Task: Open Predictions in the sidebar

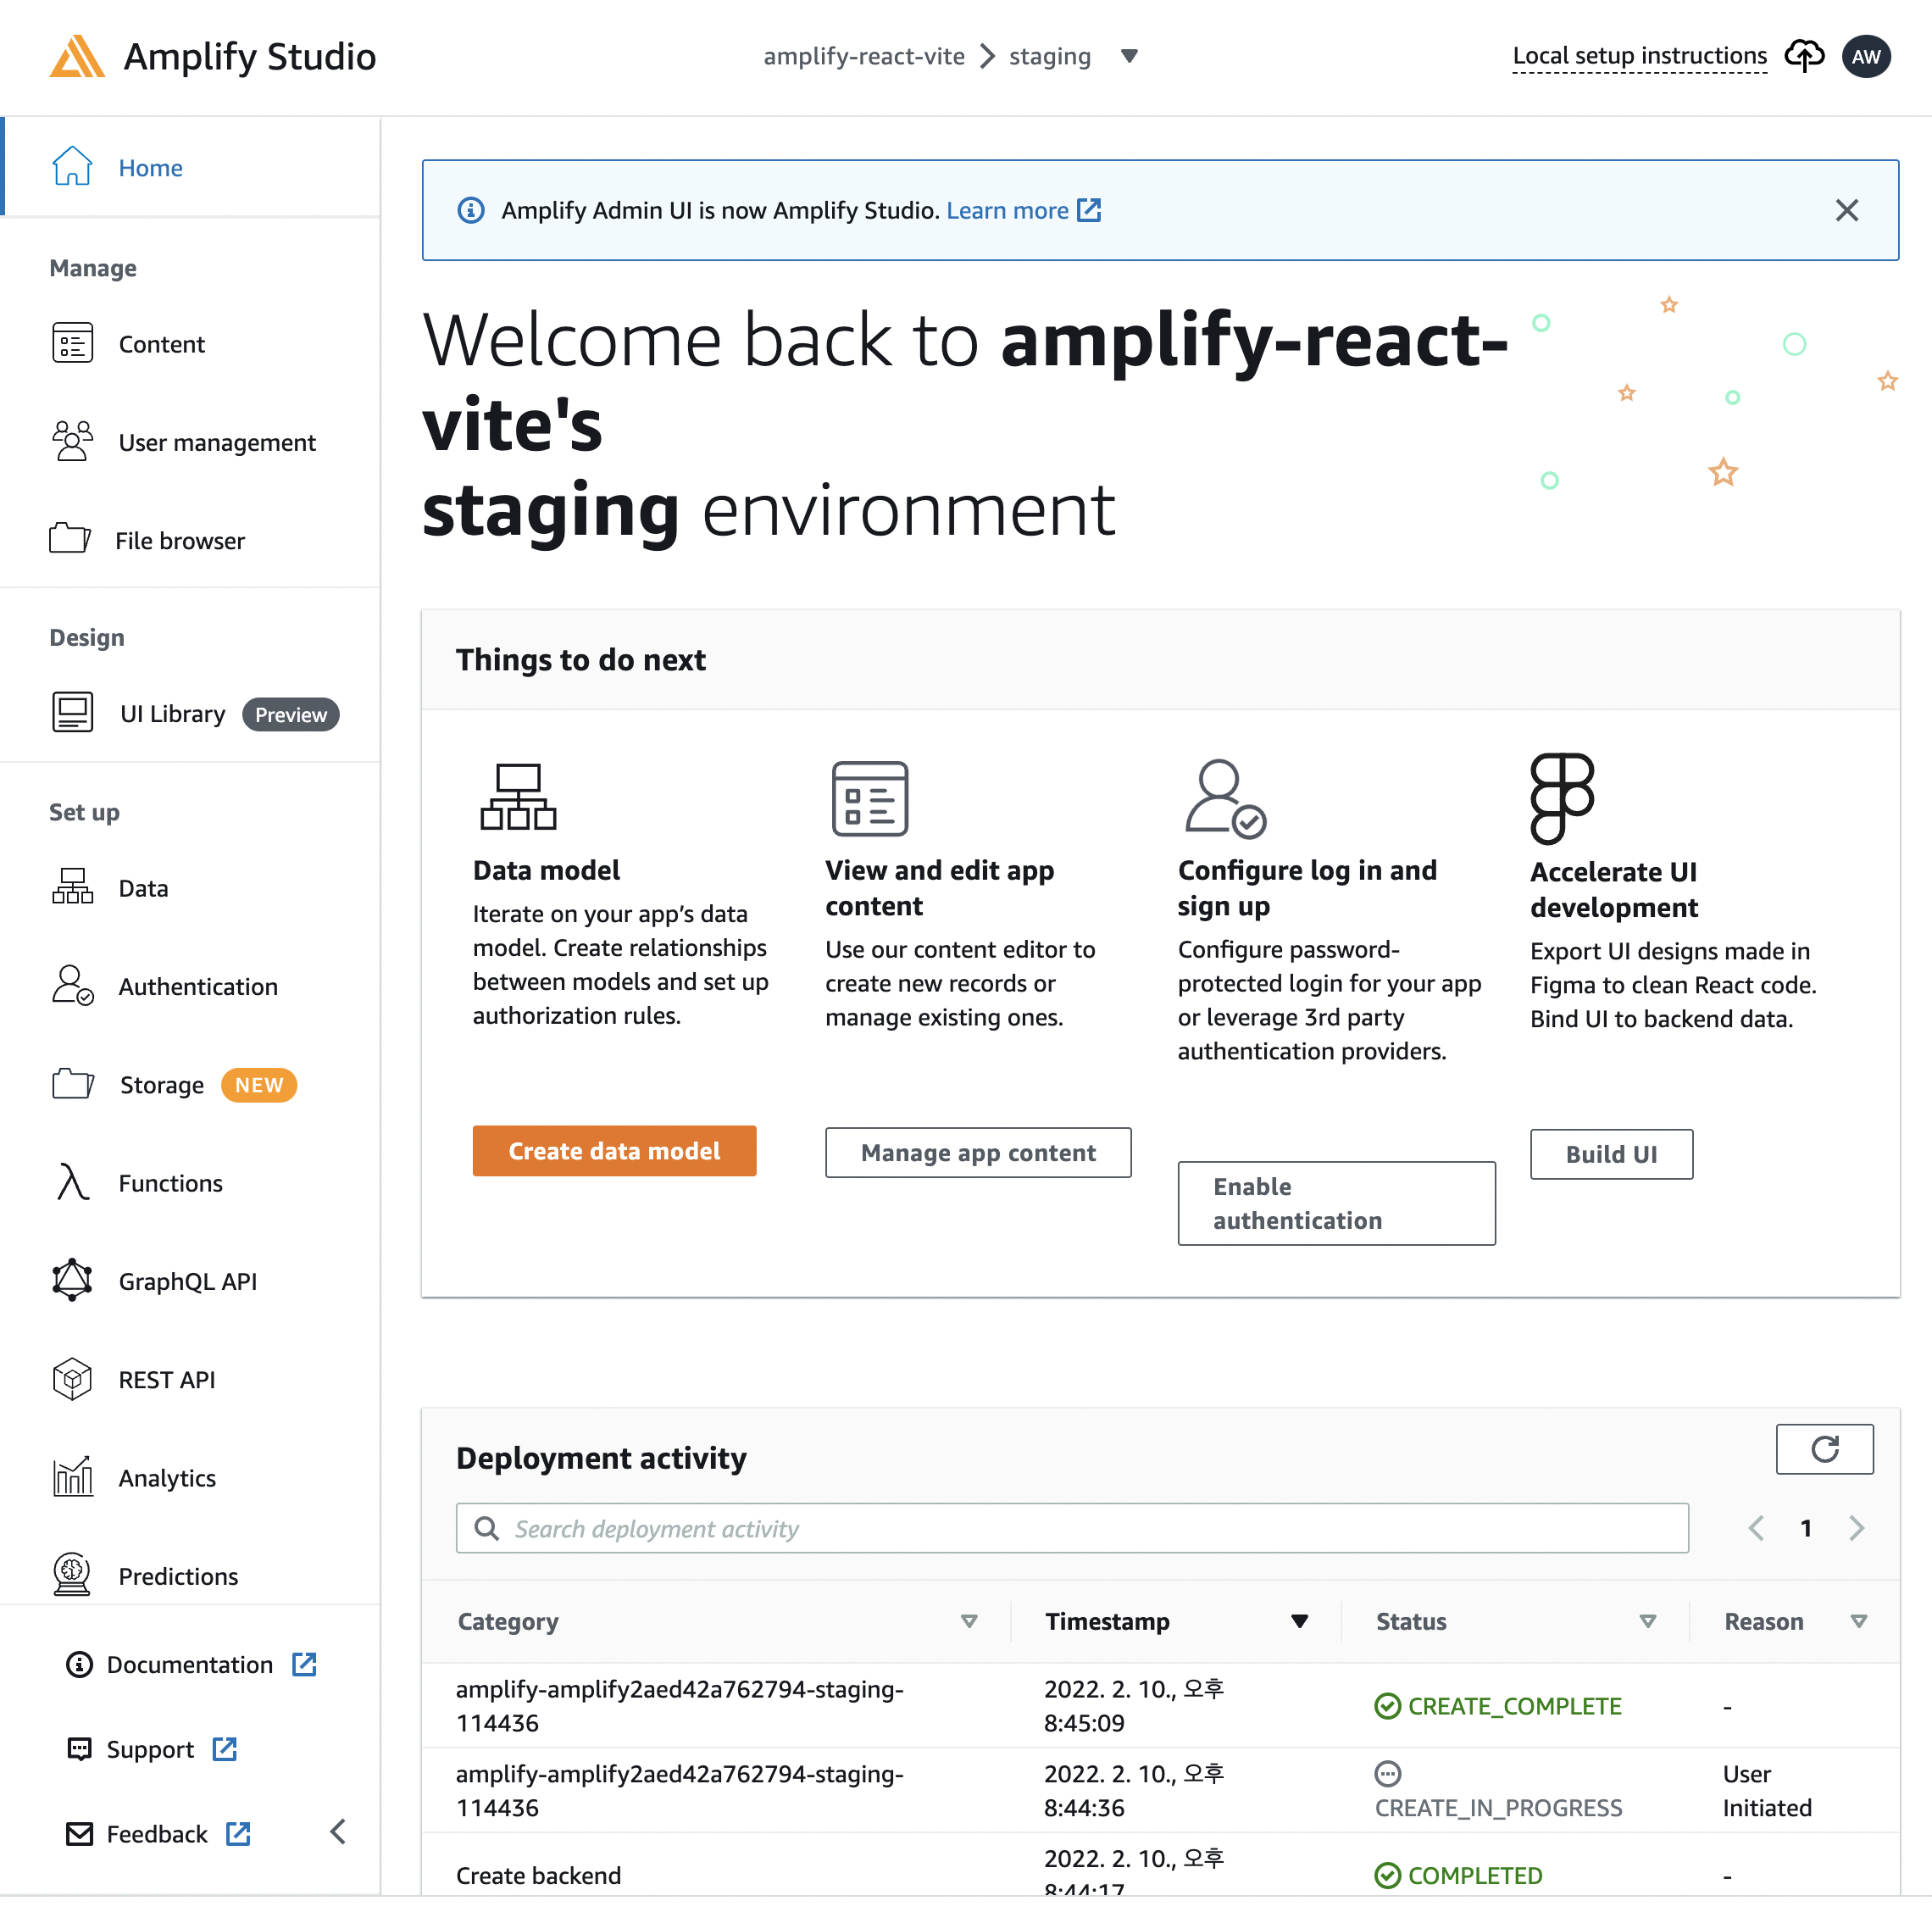Action: (x=178, y=1576)
